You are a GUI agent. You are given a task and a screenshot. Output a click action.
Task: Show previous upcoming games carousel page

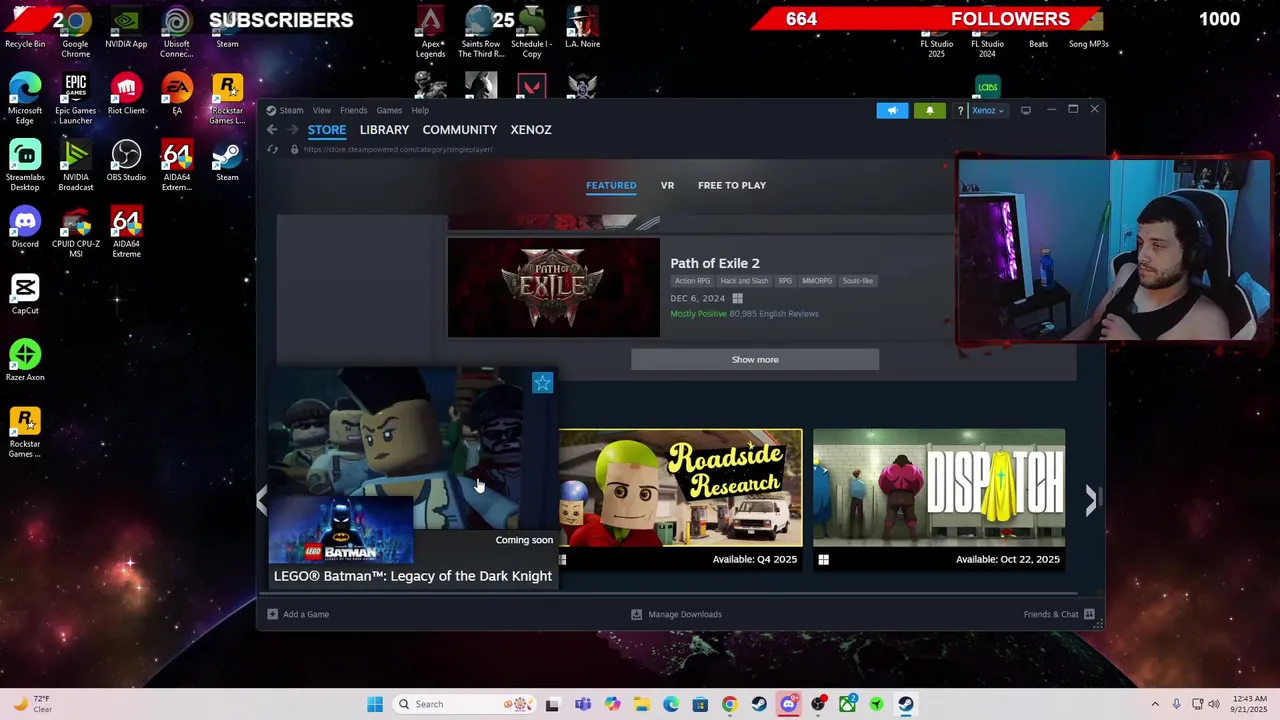[x=262, y=500]
